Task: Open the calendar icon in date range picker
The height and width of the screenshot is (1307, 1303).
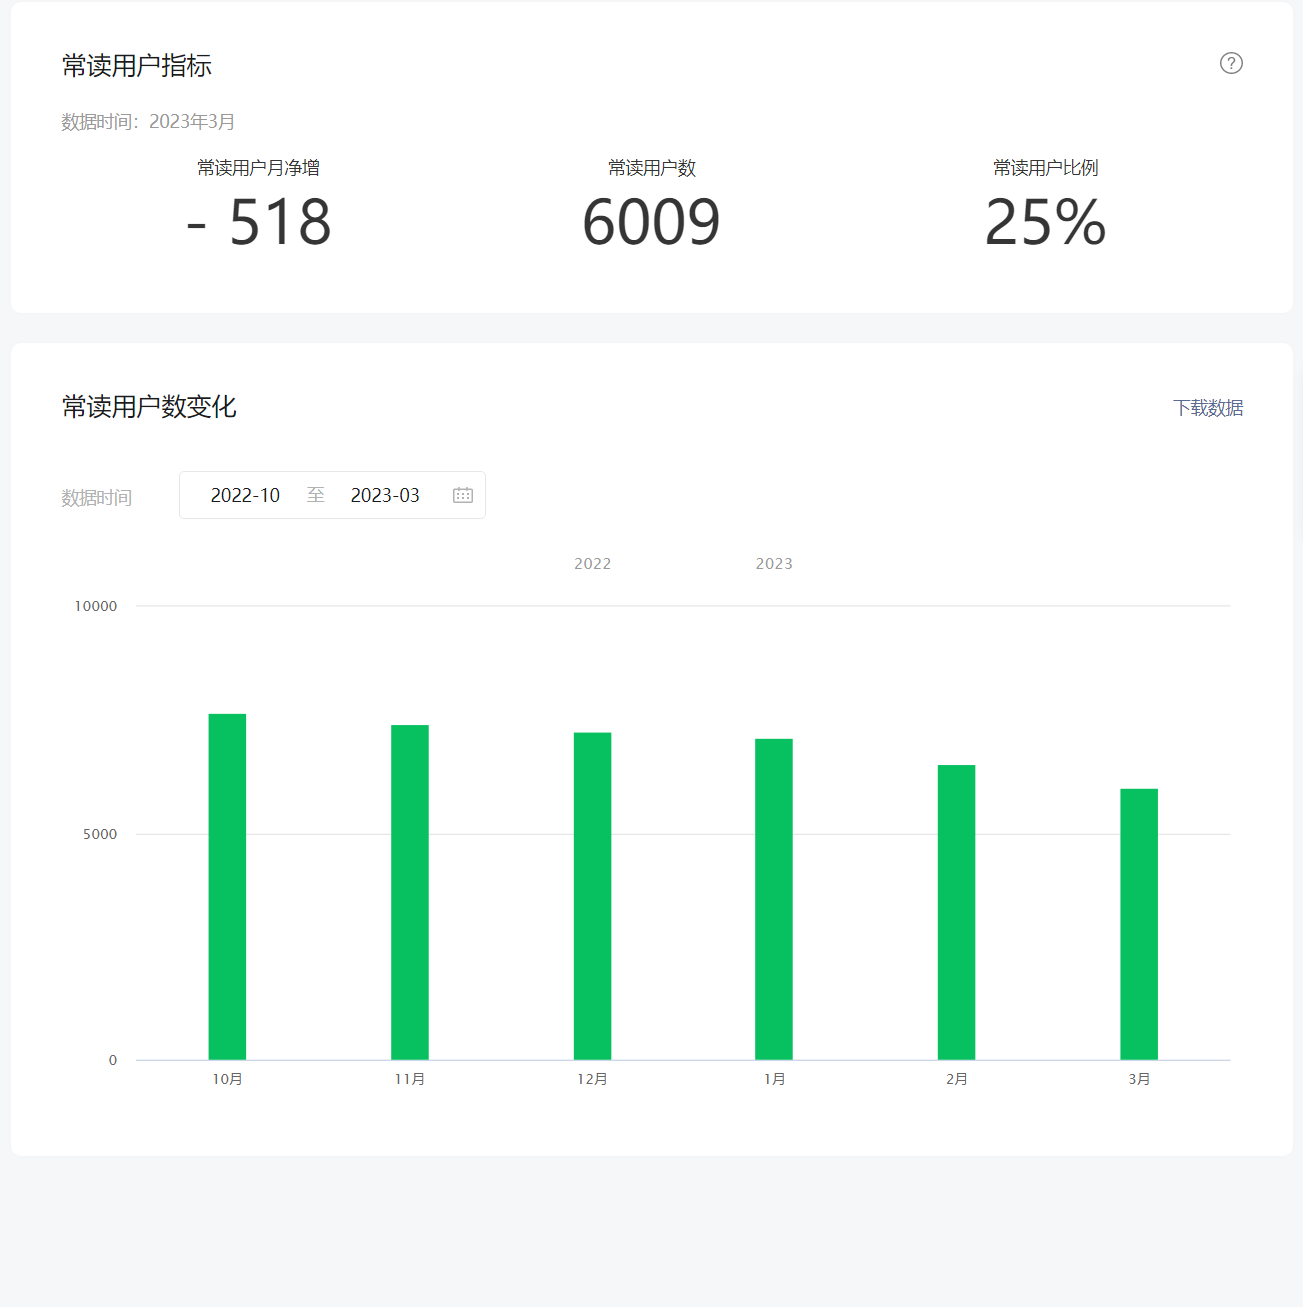Action: pyautogui.click(x=462, y=495)
